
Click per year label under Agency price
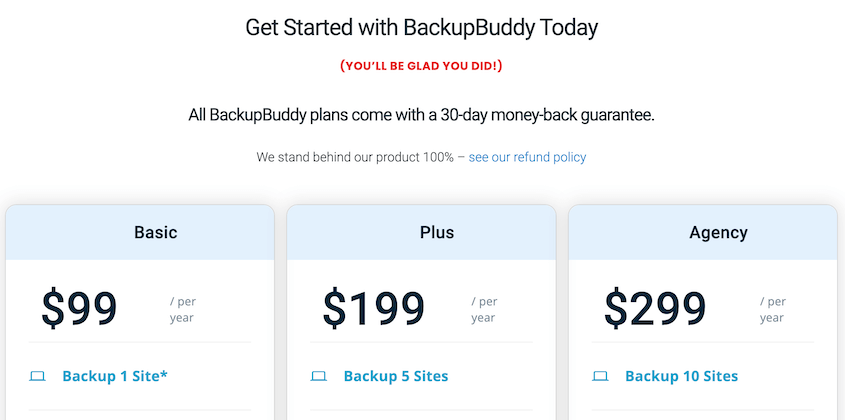pyautogui.click(x=773, y=309)
